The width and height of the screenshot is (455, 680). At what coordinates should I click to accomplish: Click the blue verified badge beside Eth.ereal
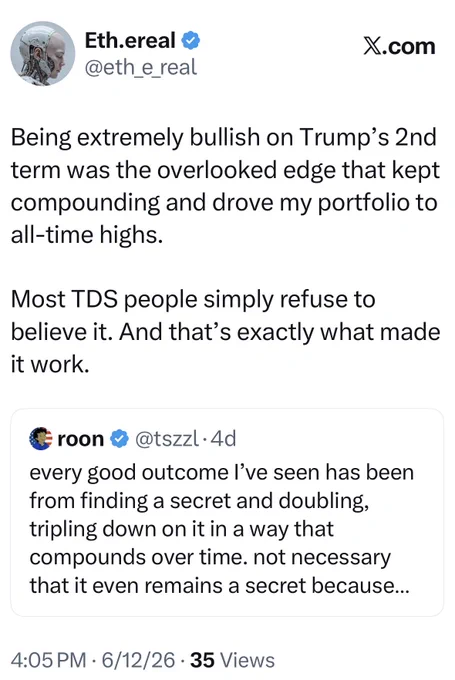coord(190,41)
